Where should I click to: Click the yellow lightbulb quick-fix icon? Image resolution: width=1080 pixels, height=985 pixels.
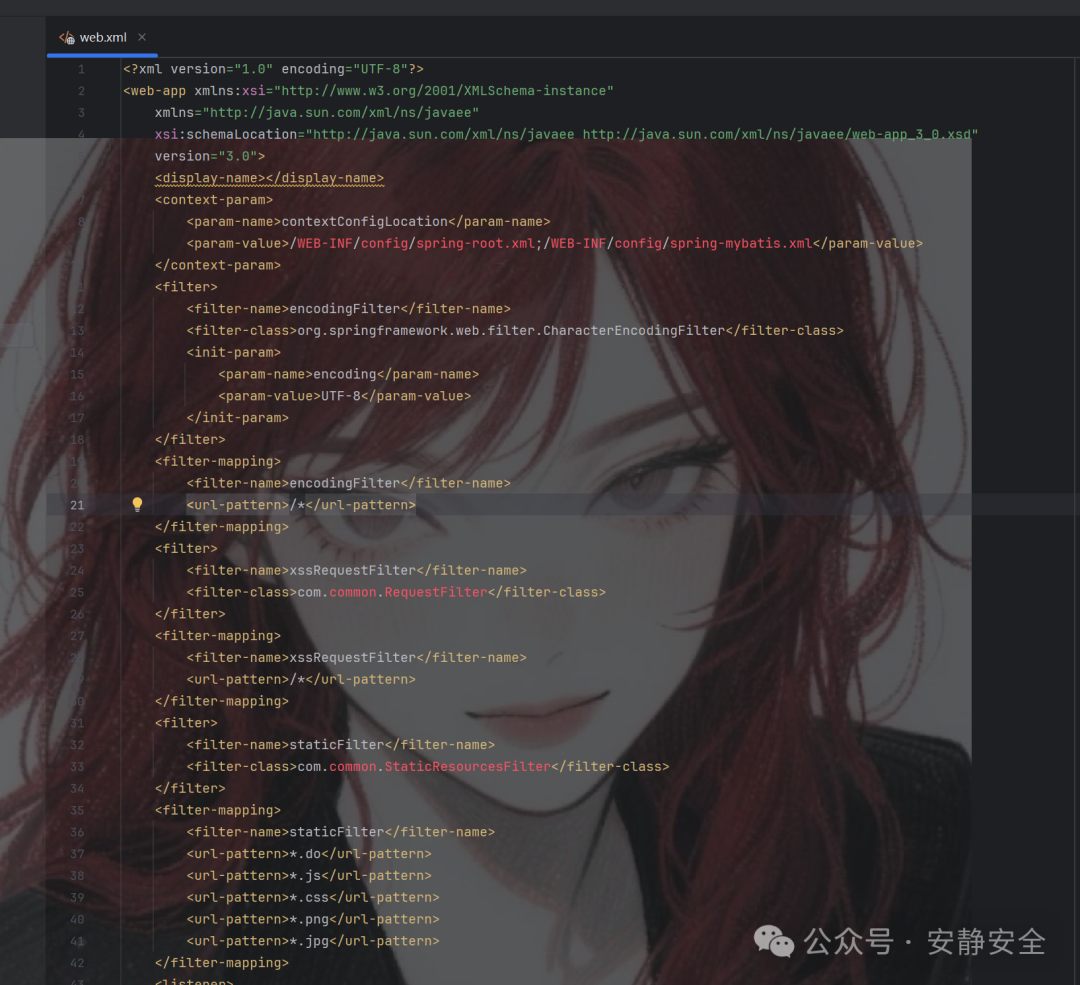click(x=138, y=505)
